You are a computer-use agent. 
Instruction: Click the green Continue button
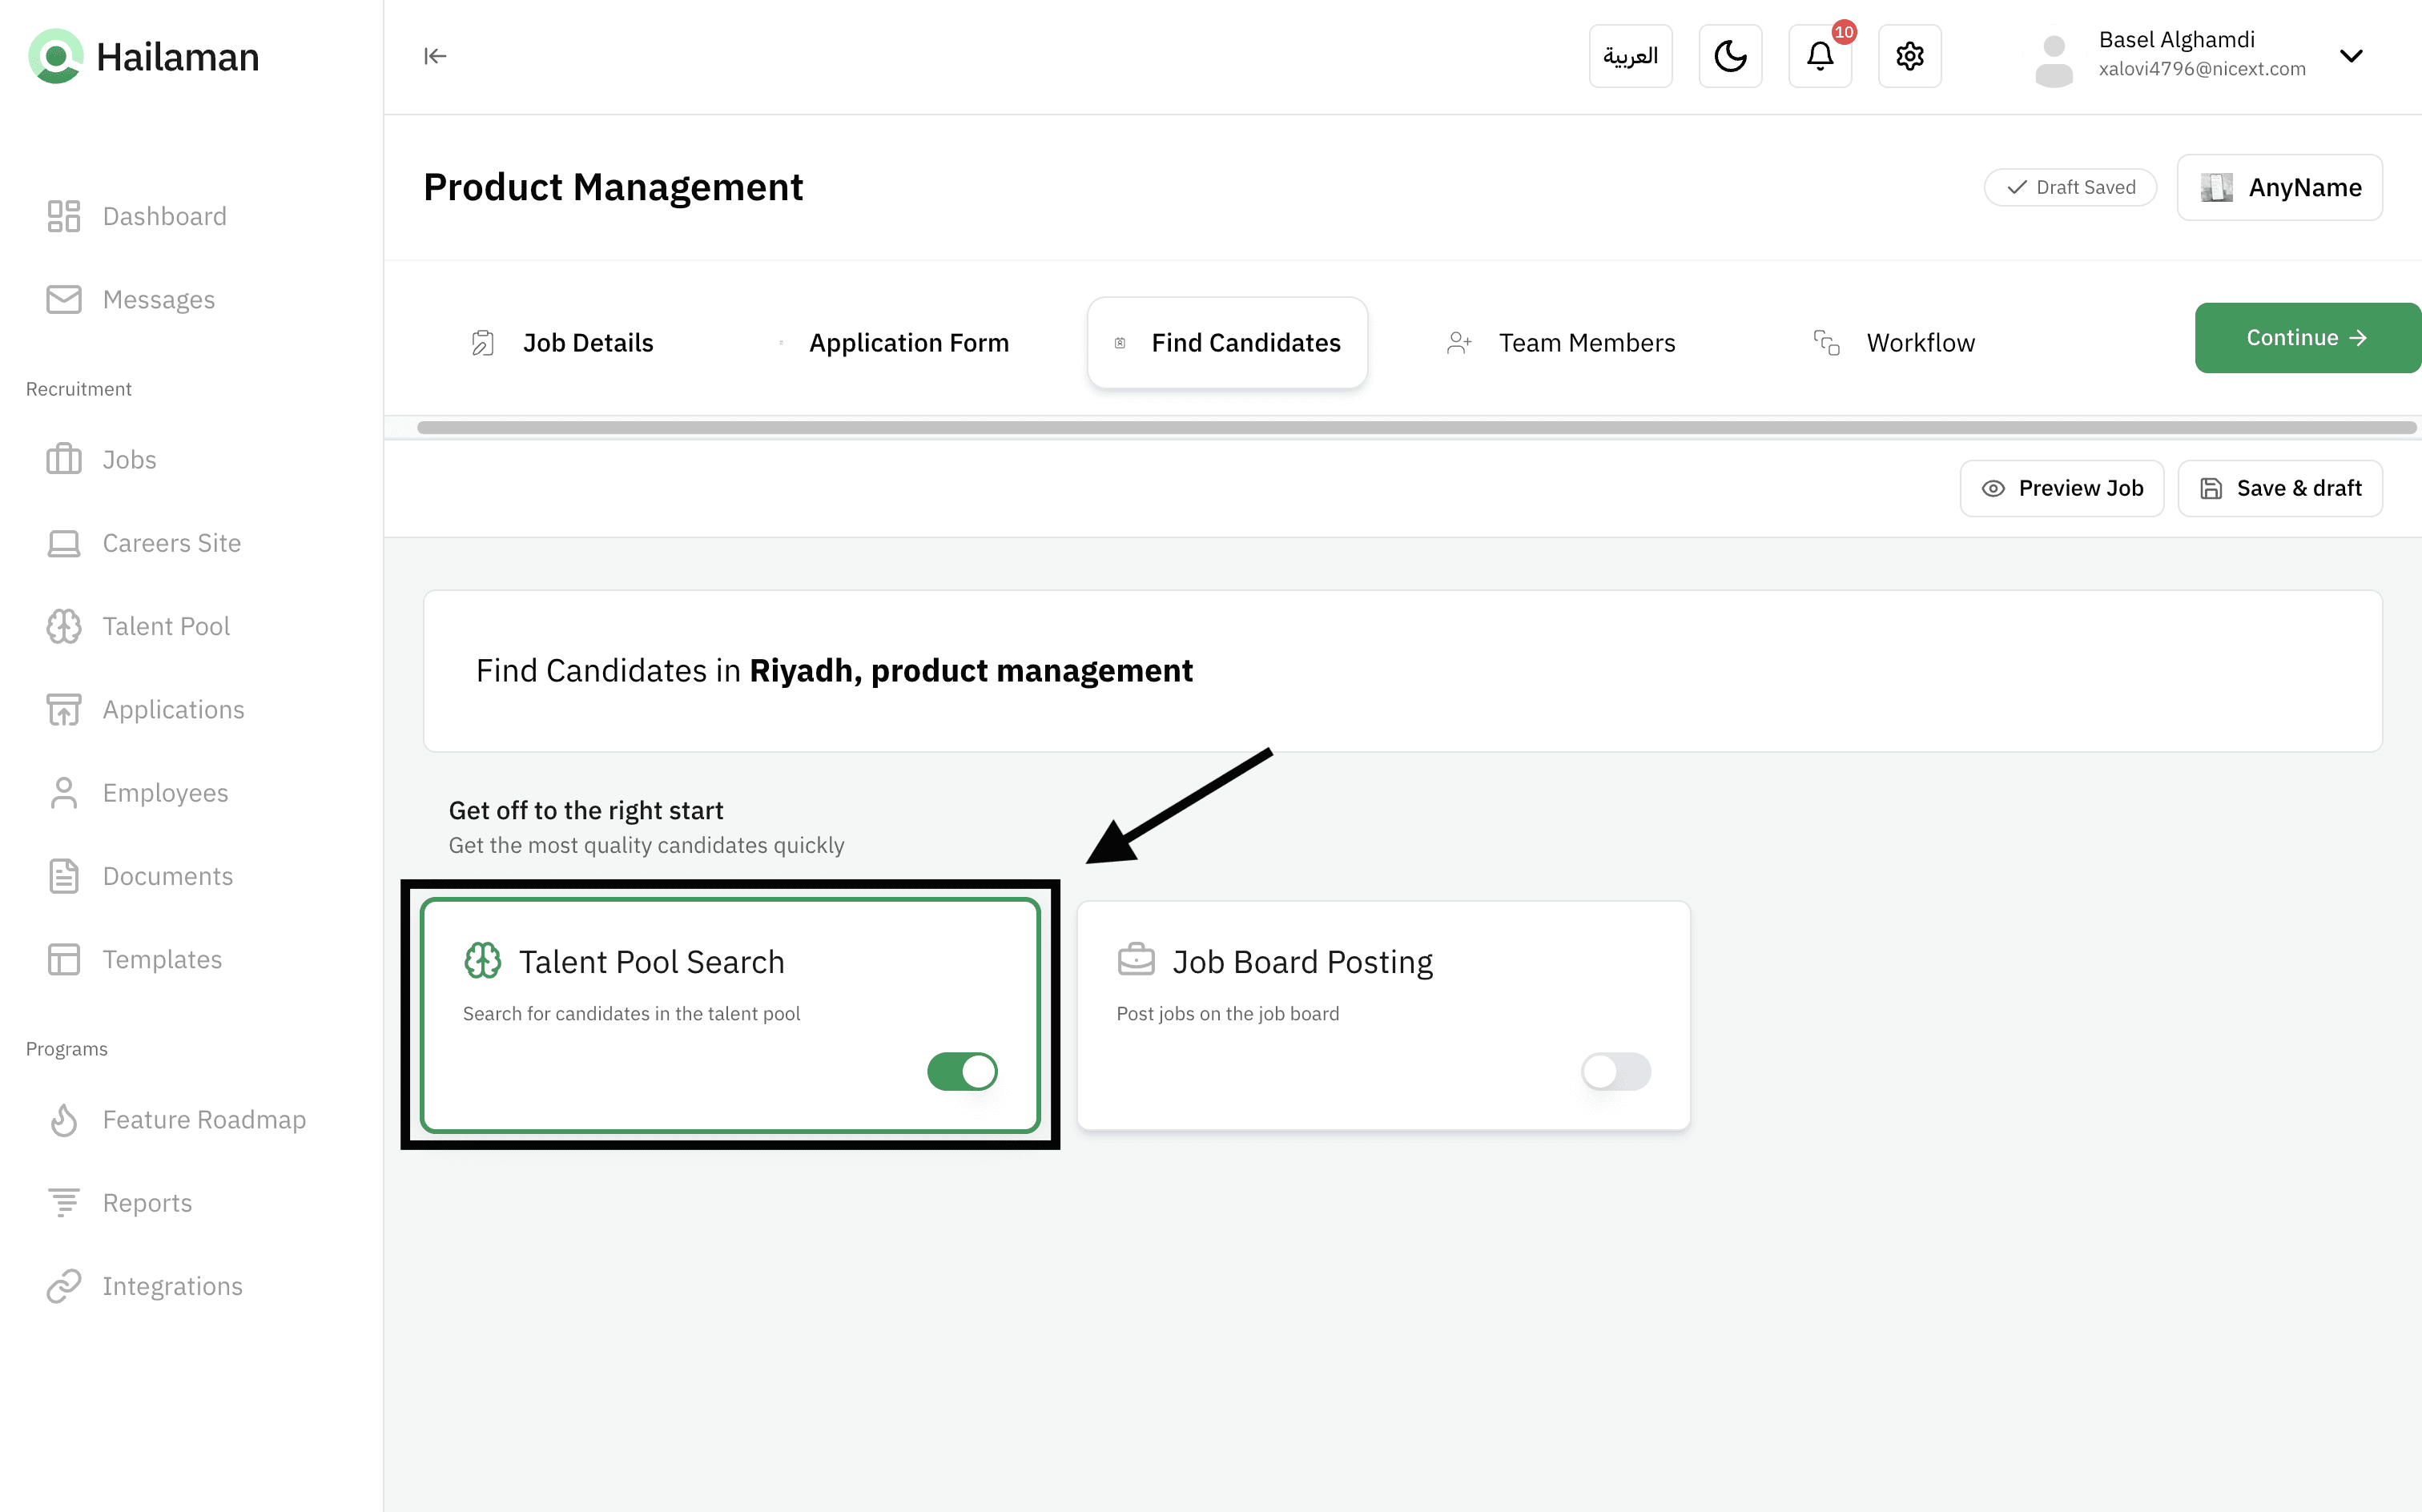coord(2306,338)
